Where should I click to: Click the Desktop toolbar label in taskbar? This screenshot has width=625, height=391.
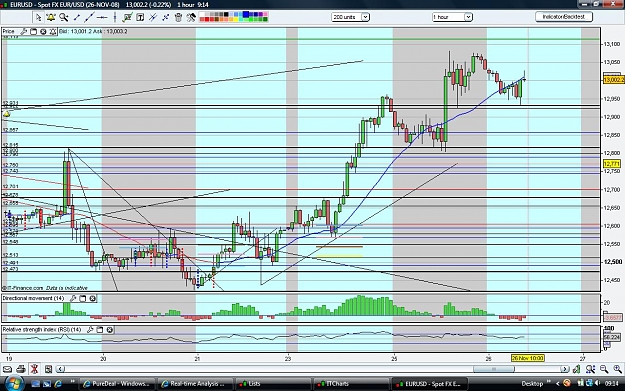(533, 383)
